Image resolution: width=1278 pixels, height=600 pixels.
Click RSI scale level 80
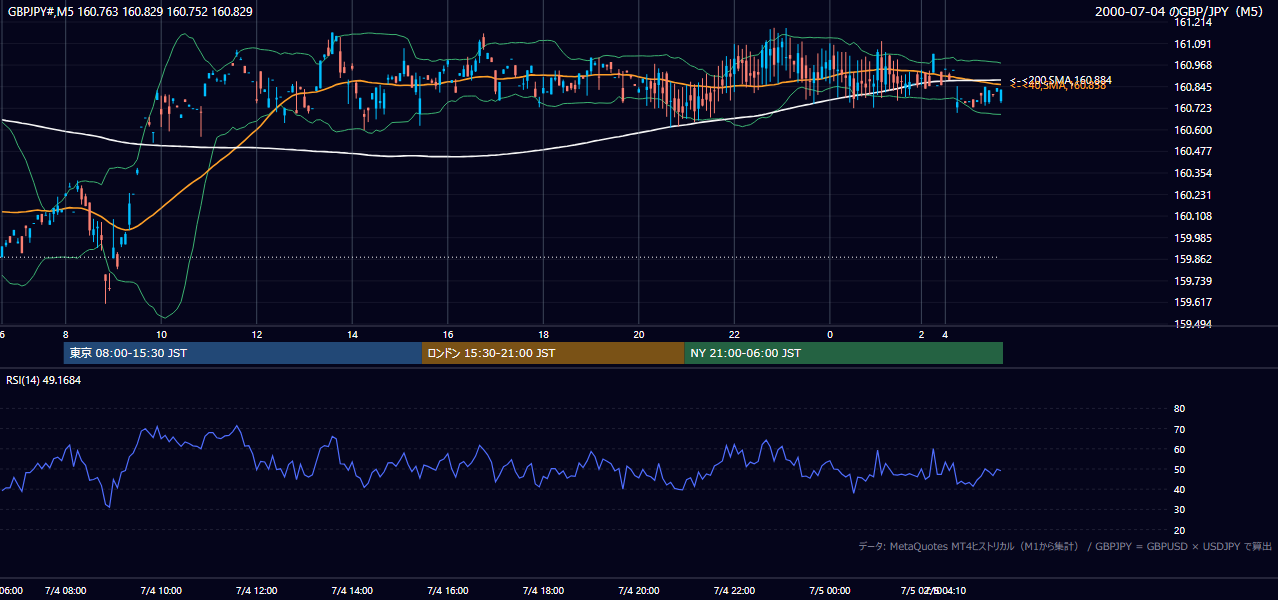pyautogui.click(x=1179, y=409)
